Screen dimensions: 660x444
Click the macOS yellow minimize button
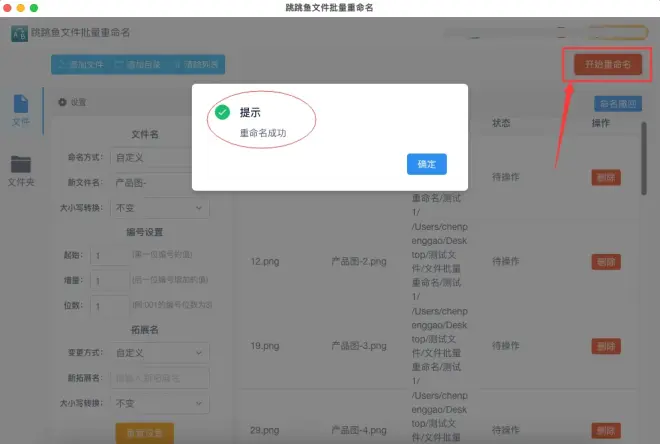[x=21, y=8]
